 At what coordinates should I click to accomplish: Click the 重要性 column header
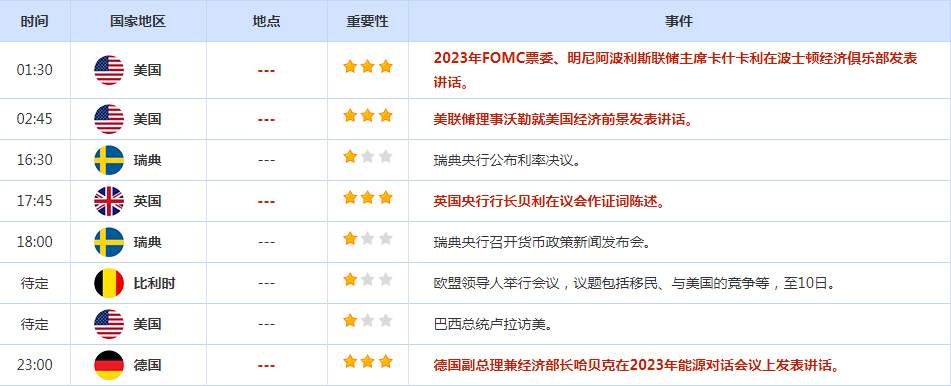pos(368,21)
